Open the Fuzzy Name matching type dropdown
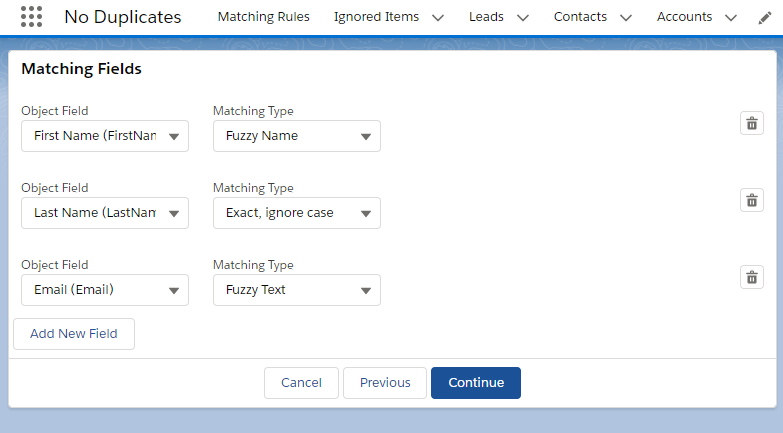Viewport: 783px width, 433px height. coord(297,136)
